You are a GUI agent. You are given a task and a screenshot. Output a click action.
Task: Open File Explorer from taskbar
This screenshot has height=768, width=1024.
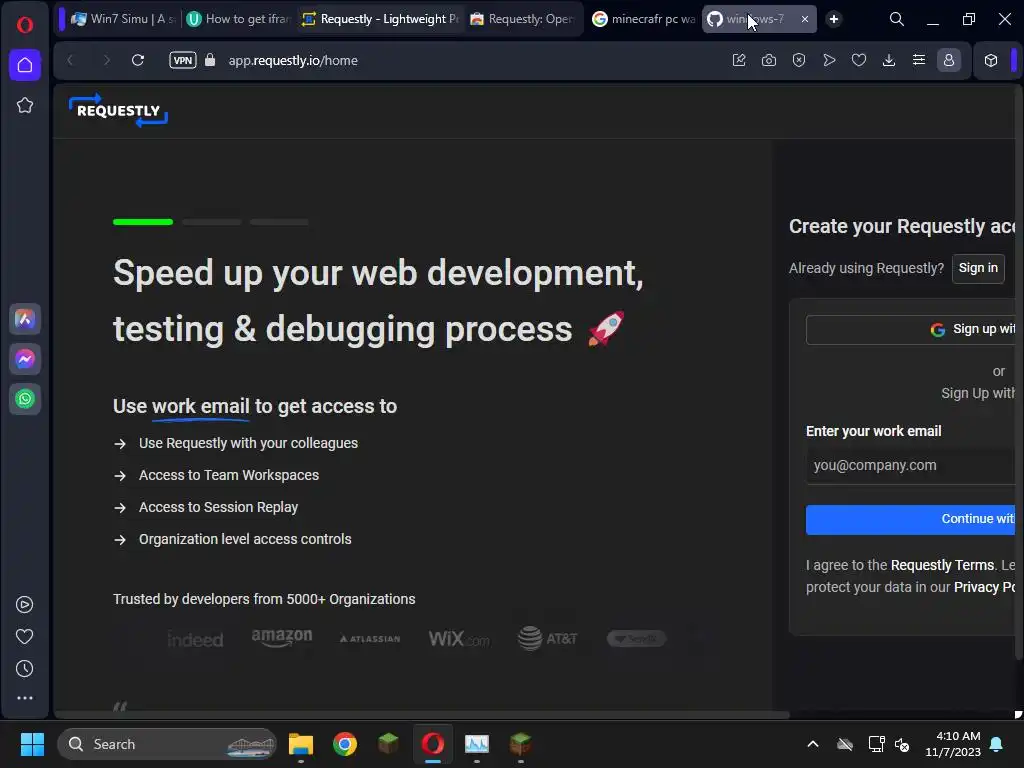[x=301, y=744]
